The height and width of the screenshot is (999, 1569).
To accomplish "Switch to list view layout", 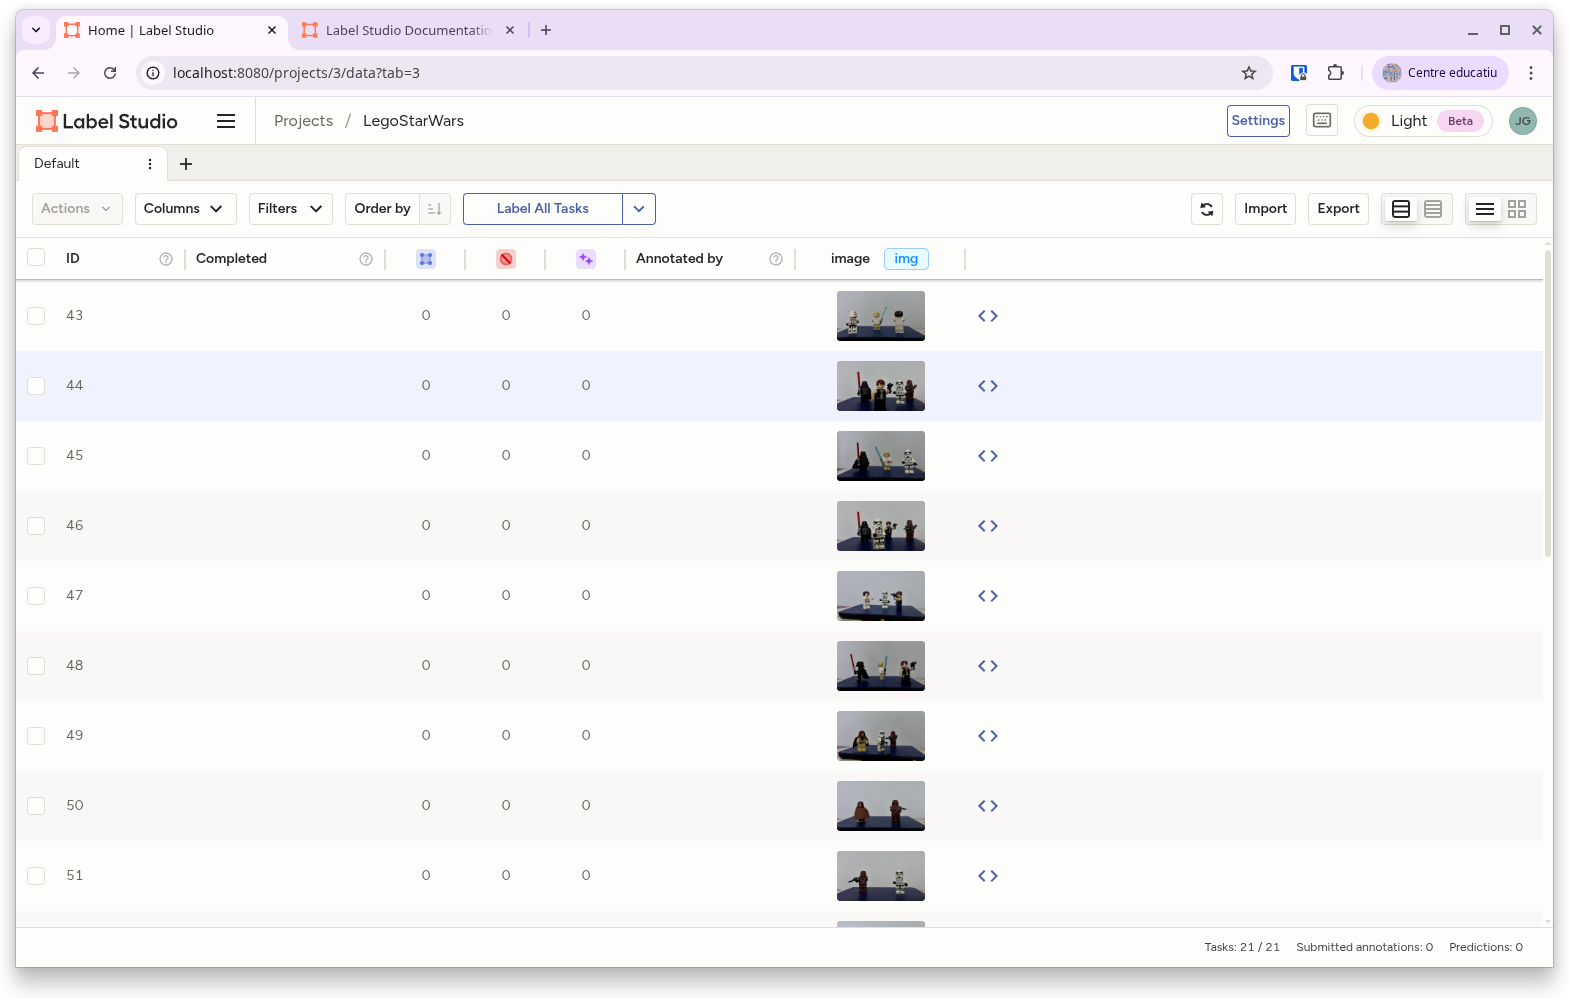I will pos(1485,209).
